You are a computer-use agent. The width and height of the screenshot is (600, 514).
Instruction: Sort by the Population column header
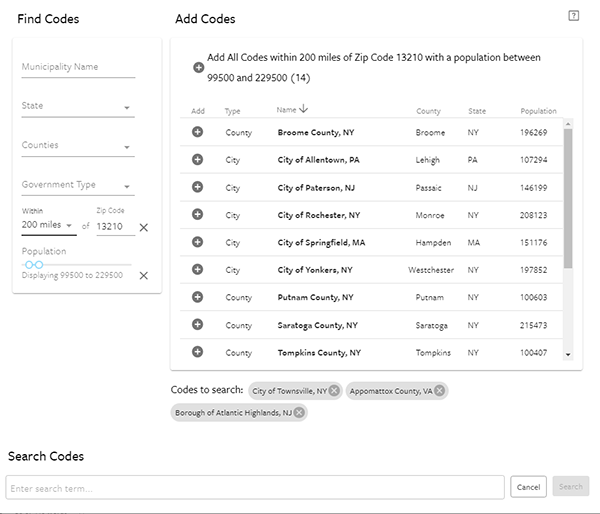(538, 111)
